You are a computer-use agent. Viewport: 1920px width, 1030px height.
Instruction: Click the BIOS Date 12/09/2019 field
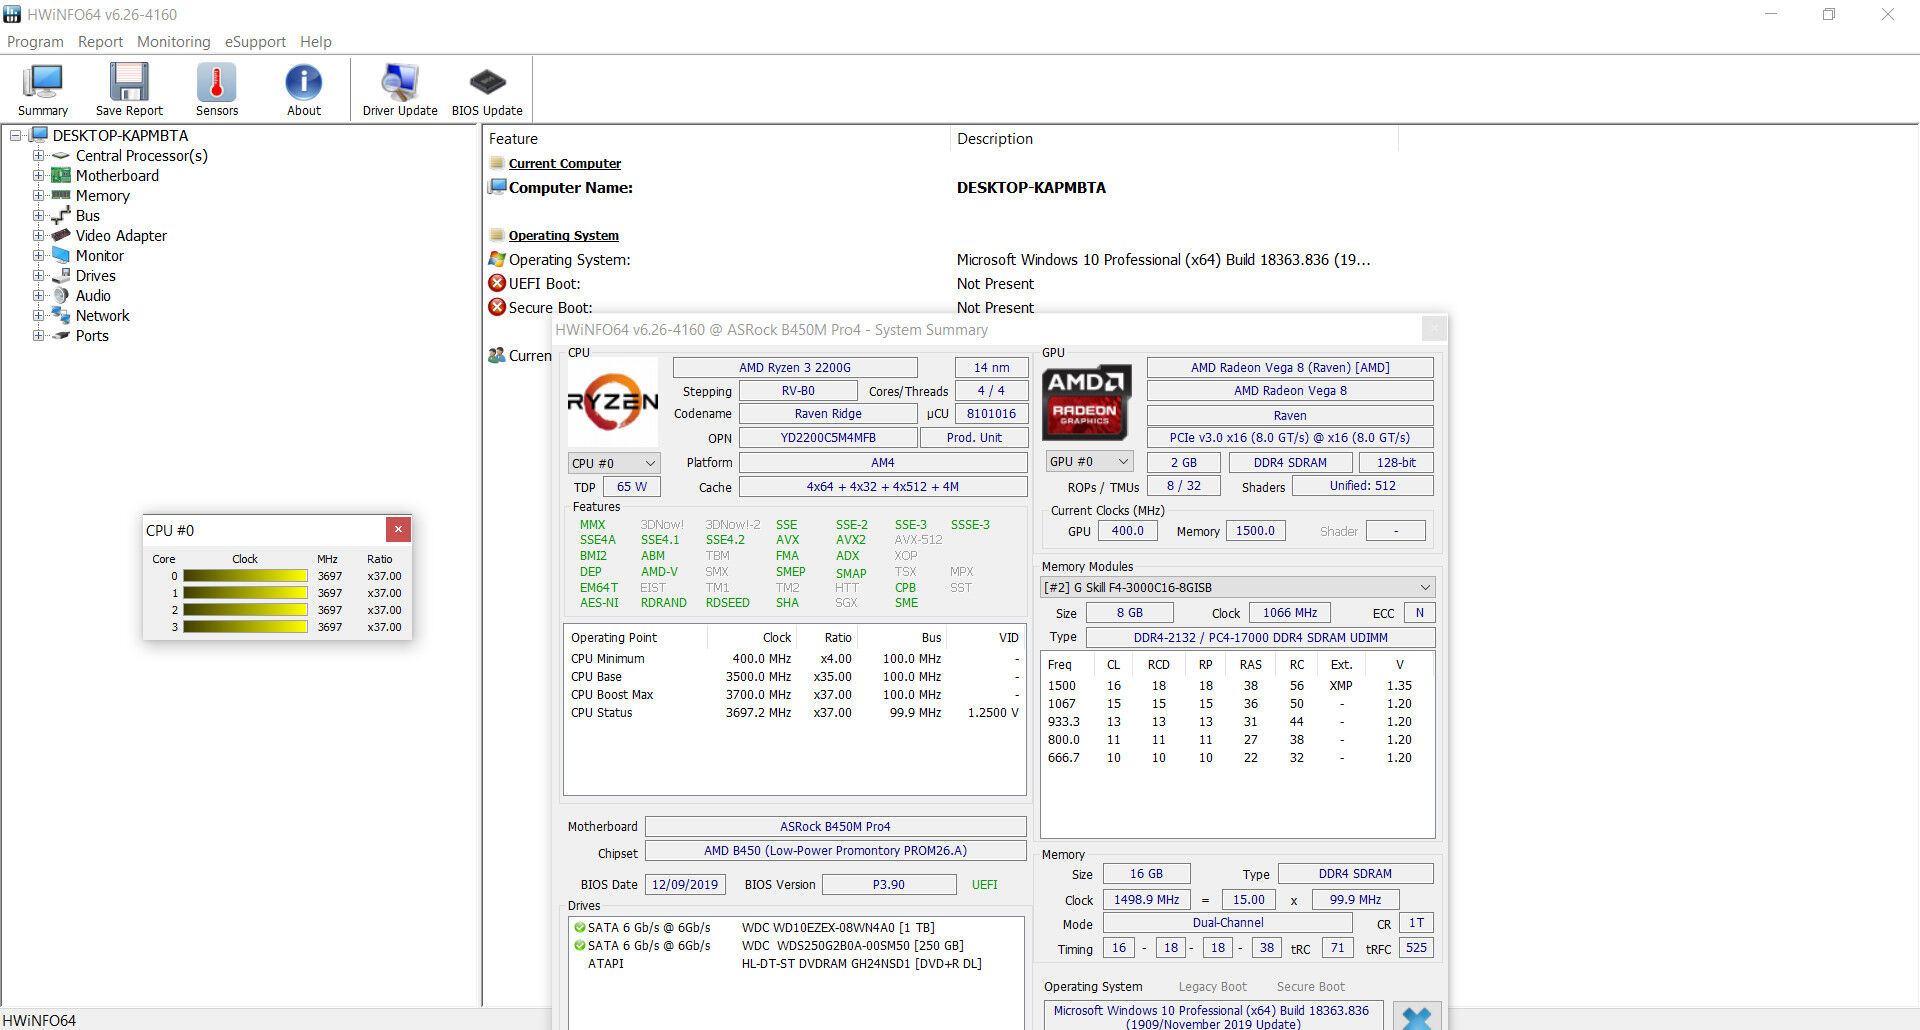[685, 884]
